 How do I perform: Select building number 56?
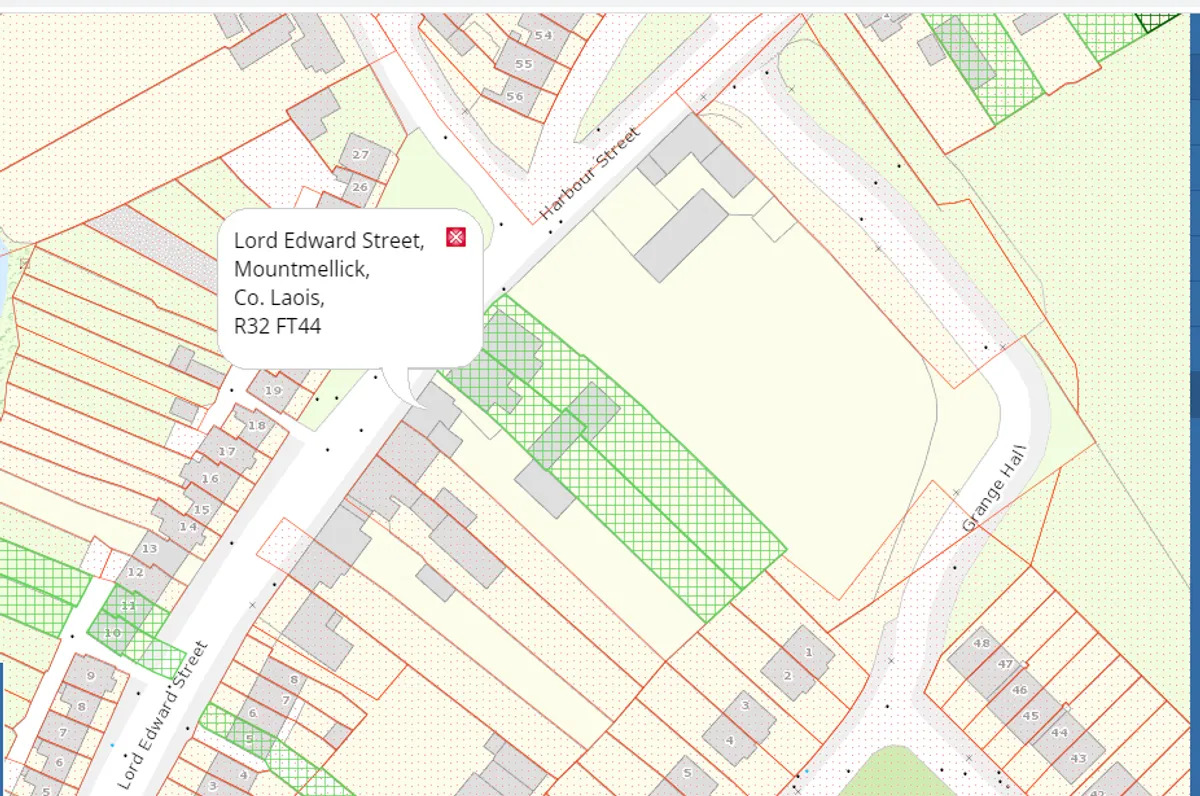514,96
